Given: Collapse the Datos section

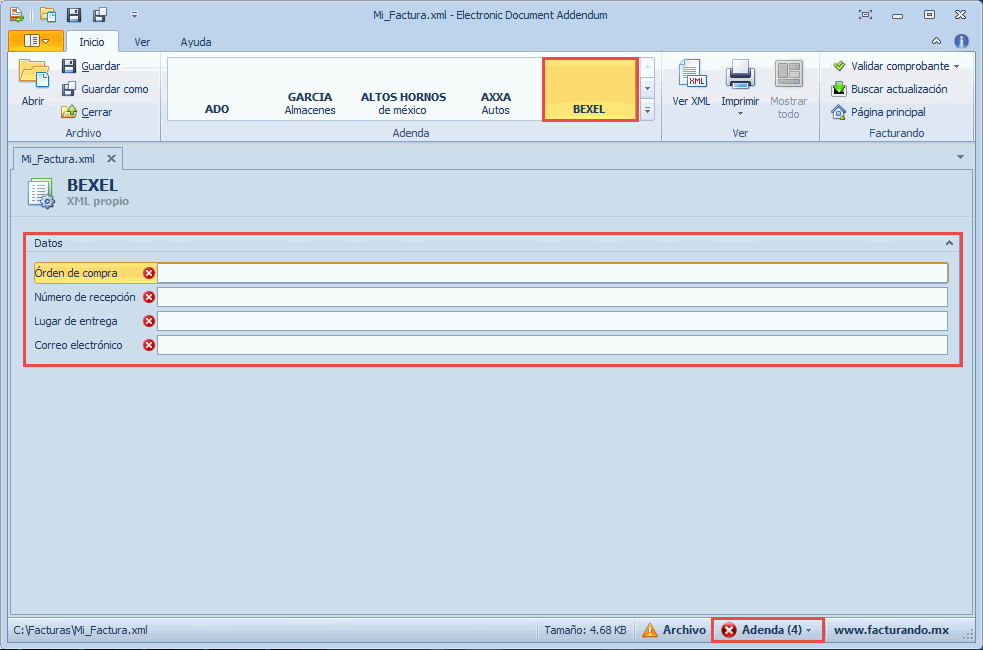Looking at the screenshot, I should coord(949,243).
